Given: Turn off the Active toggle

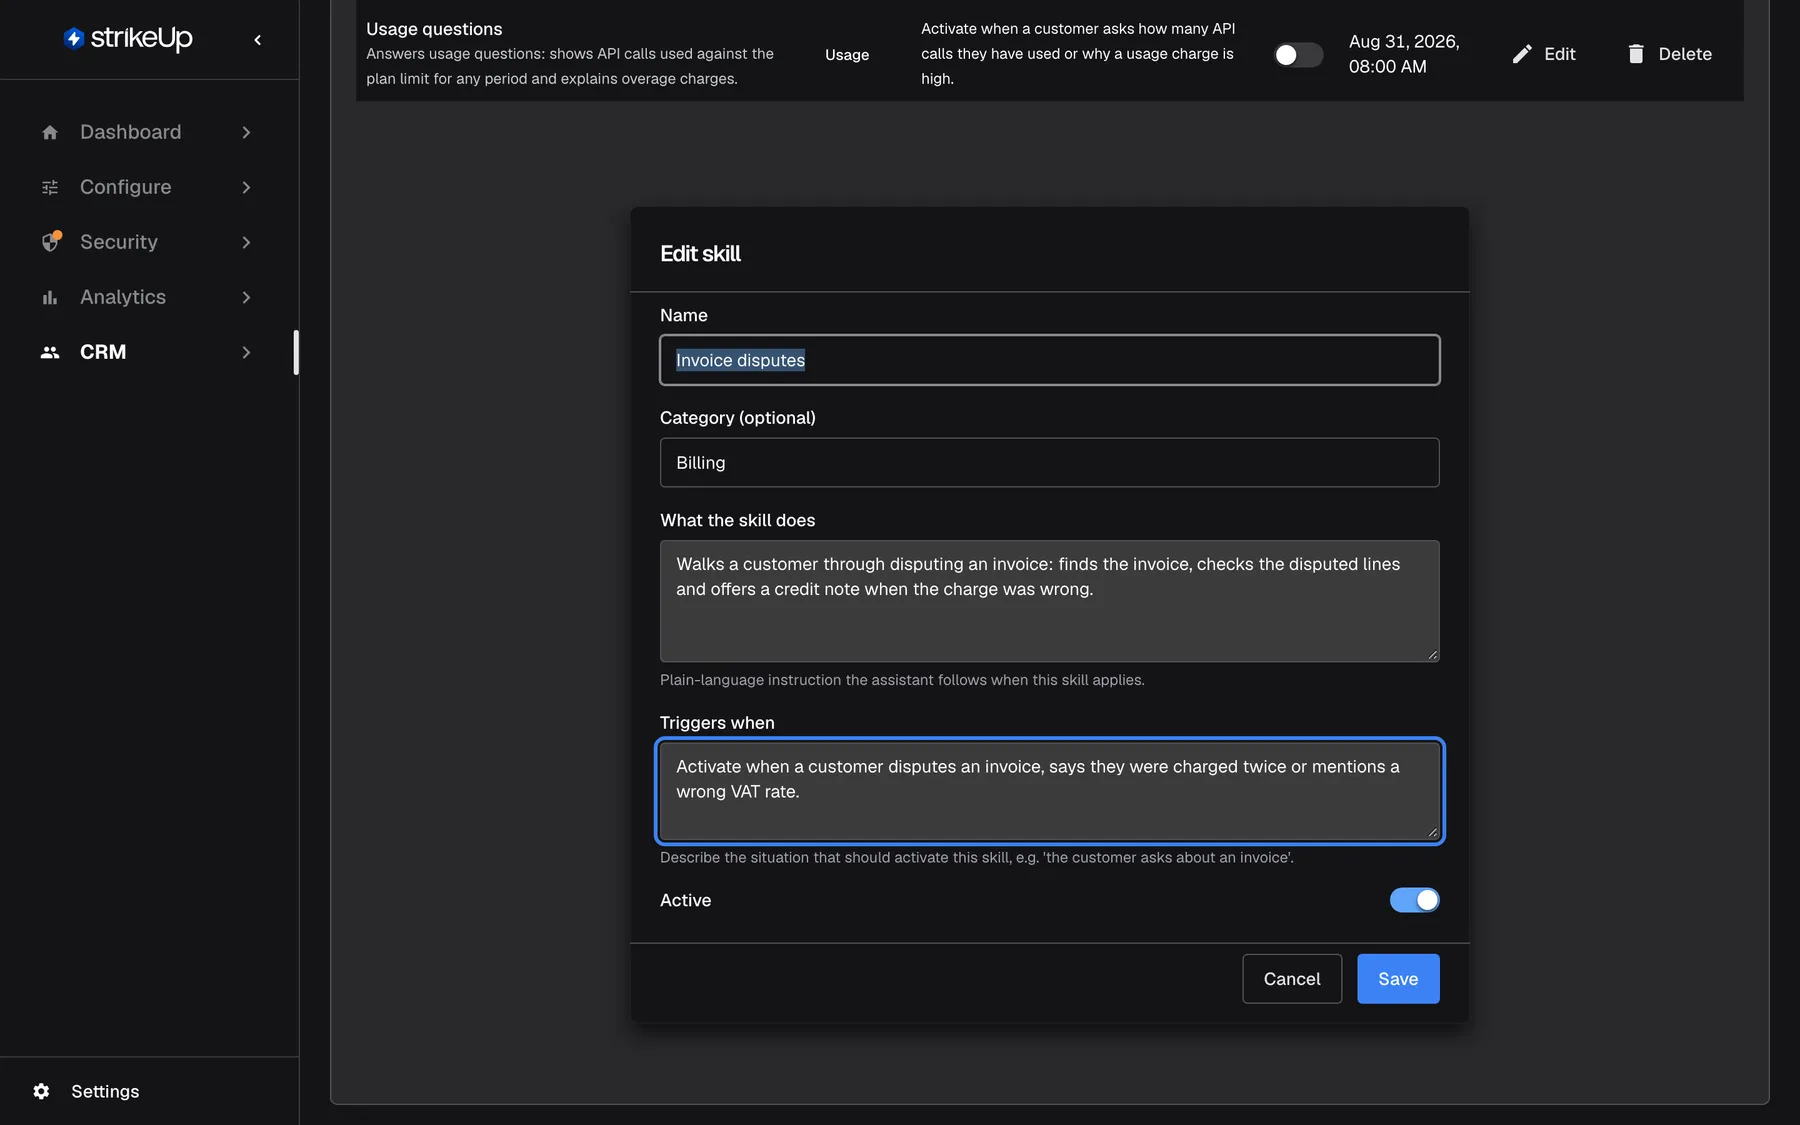Looking at the screenshot, I should (x=1414, y=900).
